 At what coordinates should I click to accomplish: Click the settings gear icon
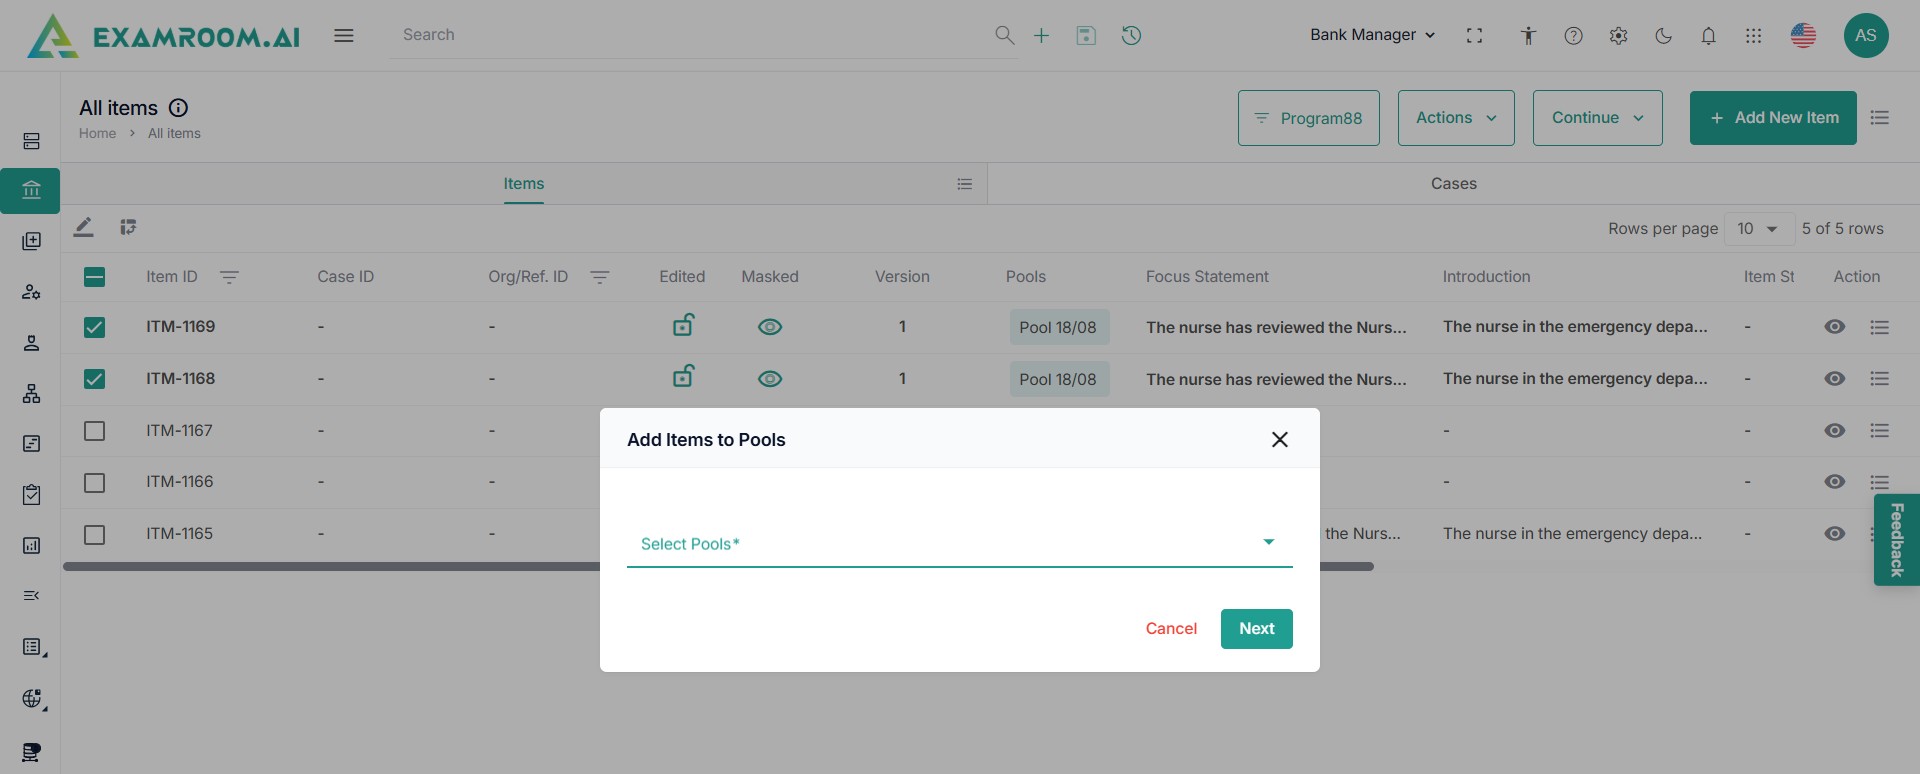1618,36
